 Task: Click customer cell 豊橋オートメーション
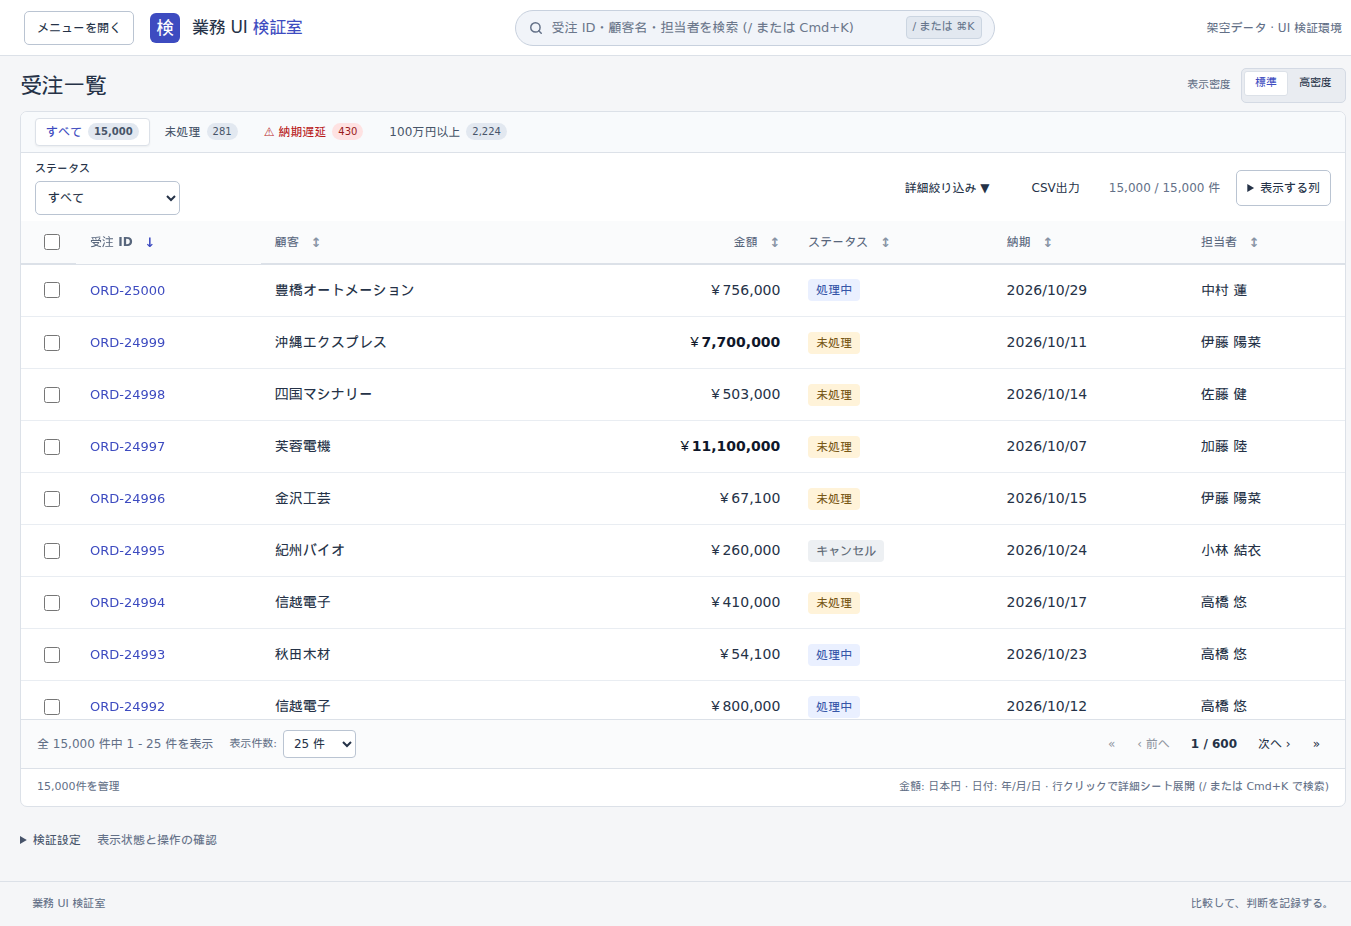coord(344,290)
